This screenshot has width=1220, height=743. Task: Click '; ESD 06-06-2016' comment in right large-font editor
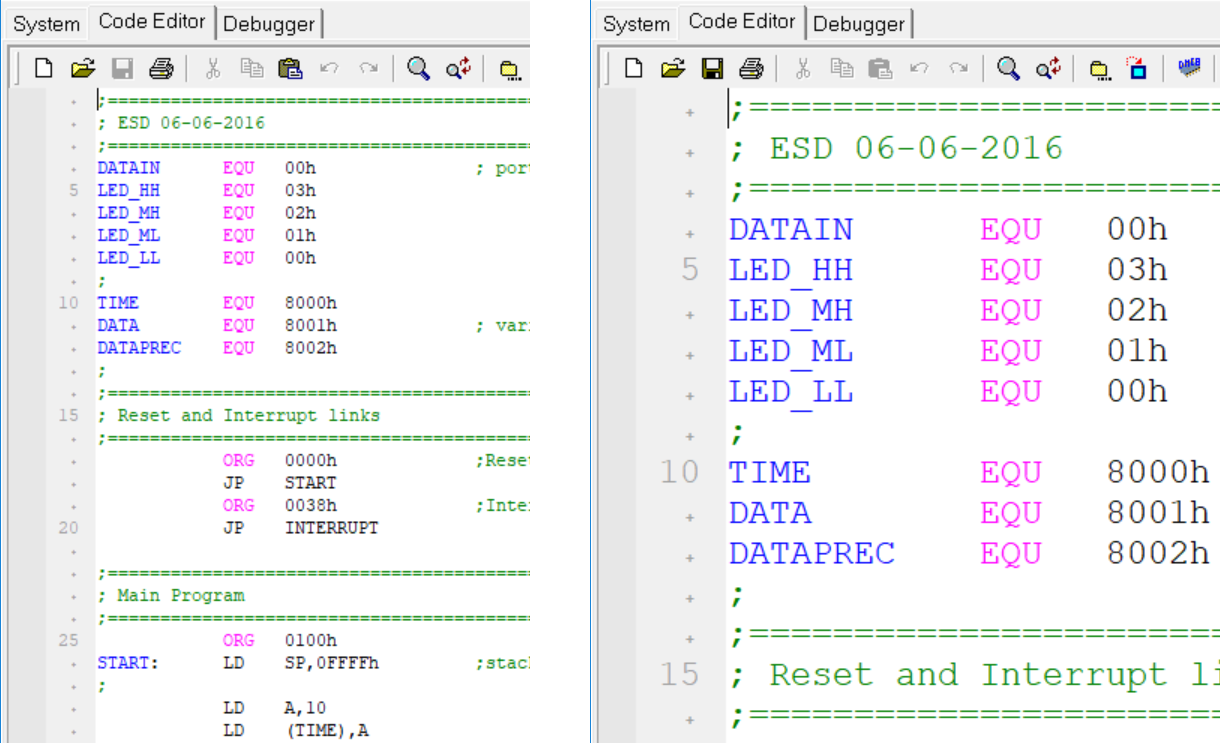pyautogui.click(x=896, y=148)
